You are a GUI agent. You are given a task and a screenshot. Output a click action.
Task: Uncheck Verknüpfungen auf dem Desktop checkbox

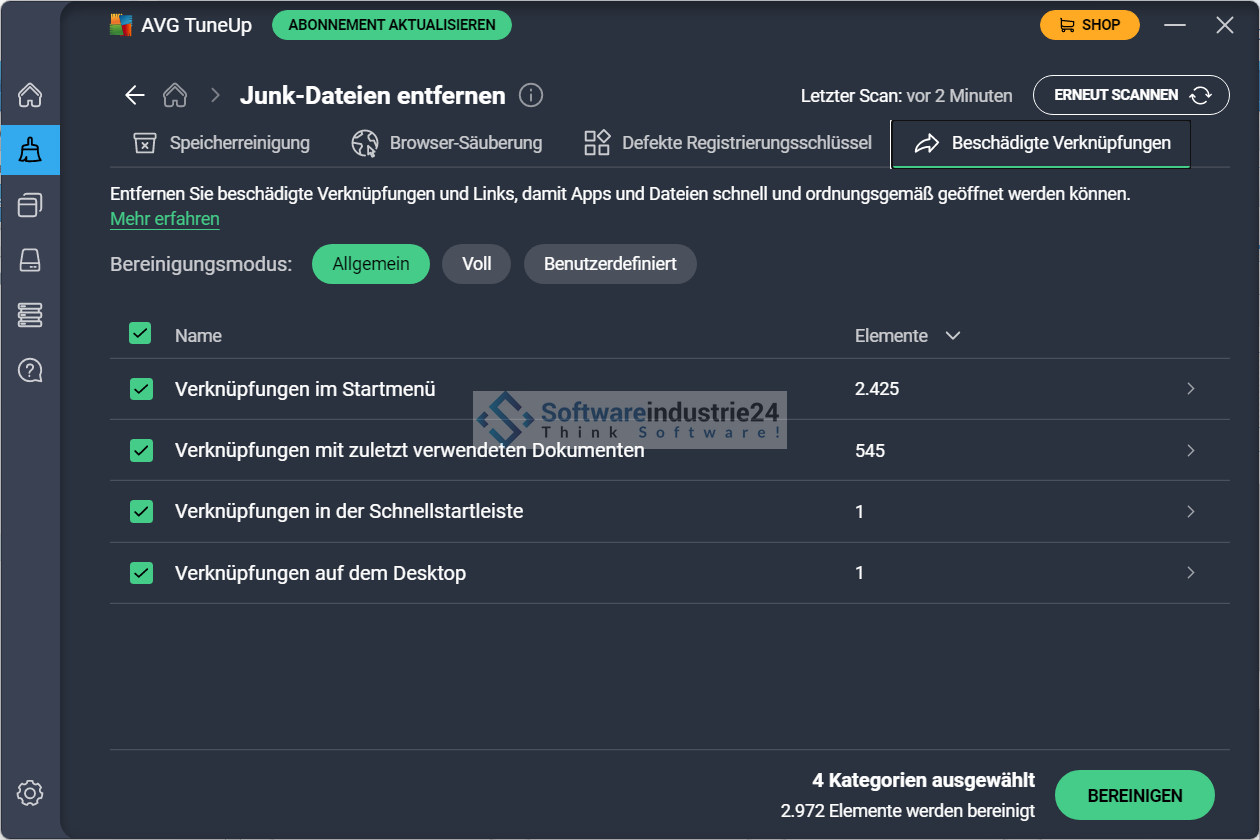tap(141, 573)
